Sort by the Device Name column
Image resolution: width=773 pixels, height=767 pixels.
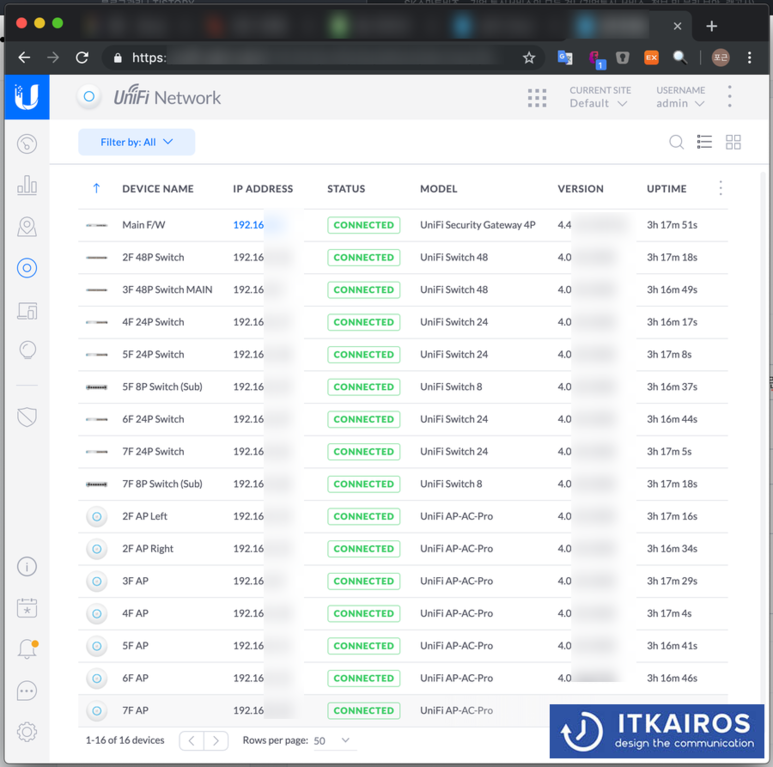(158, 189)
